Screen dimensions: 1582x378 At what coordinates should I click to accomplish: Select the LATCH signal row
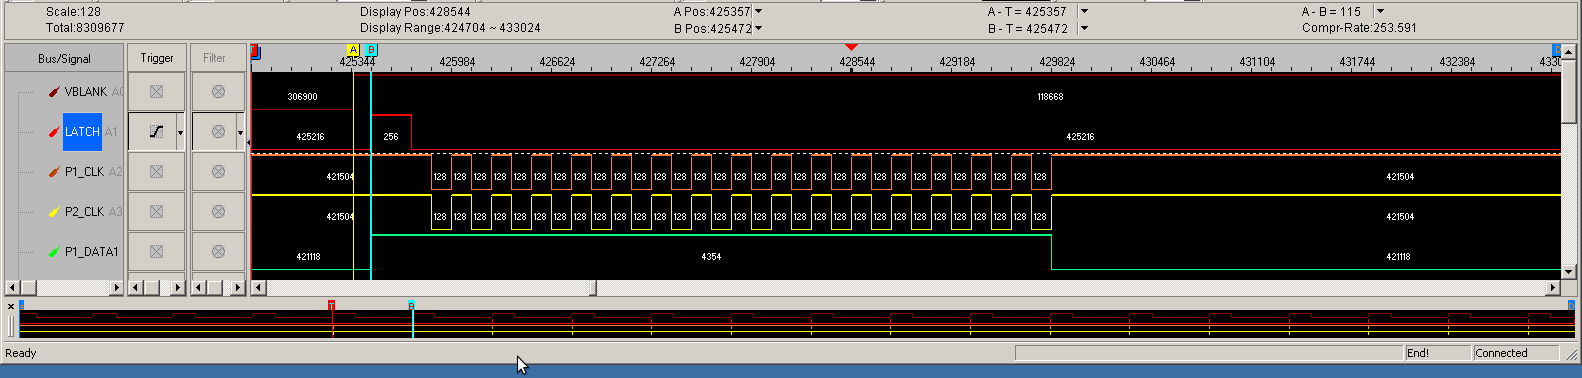pyautogui.click(x=82, y=131)
